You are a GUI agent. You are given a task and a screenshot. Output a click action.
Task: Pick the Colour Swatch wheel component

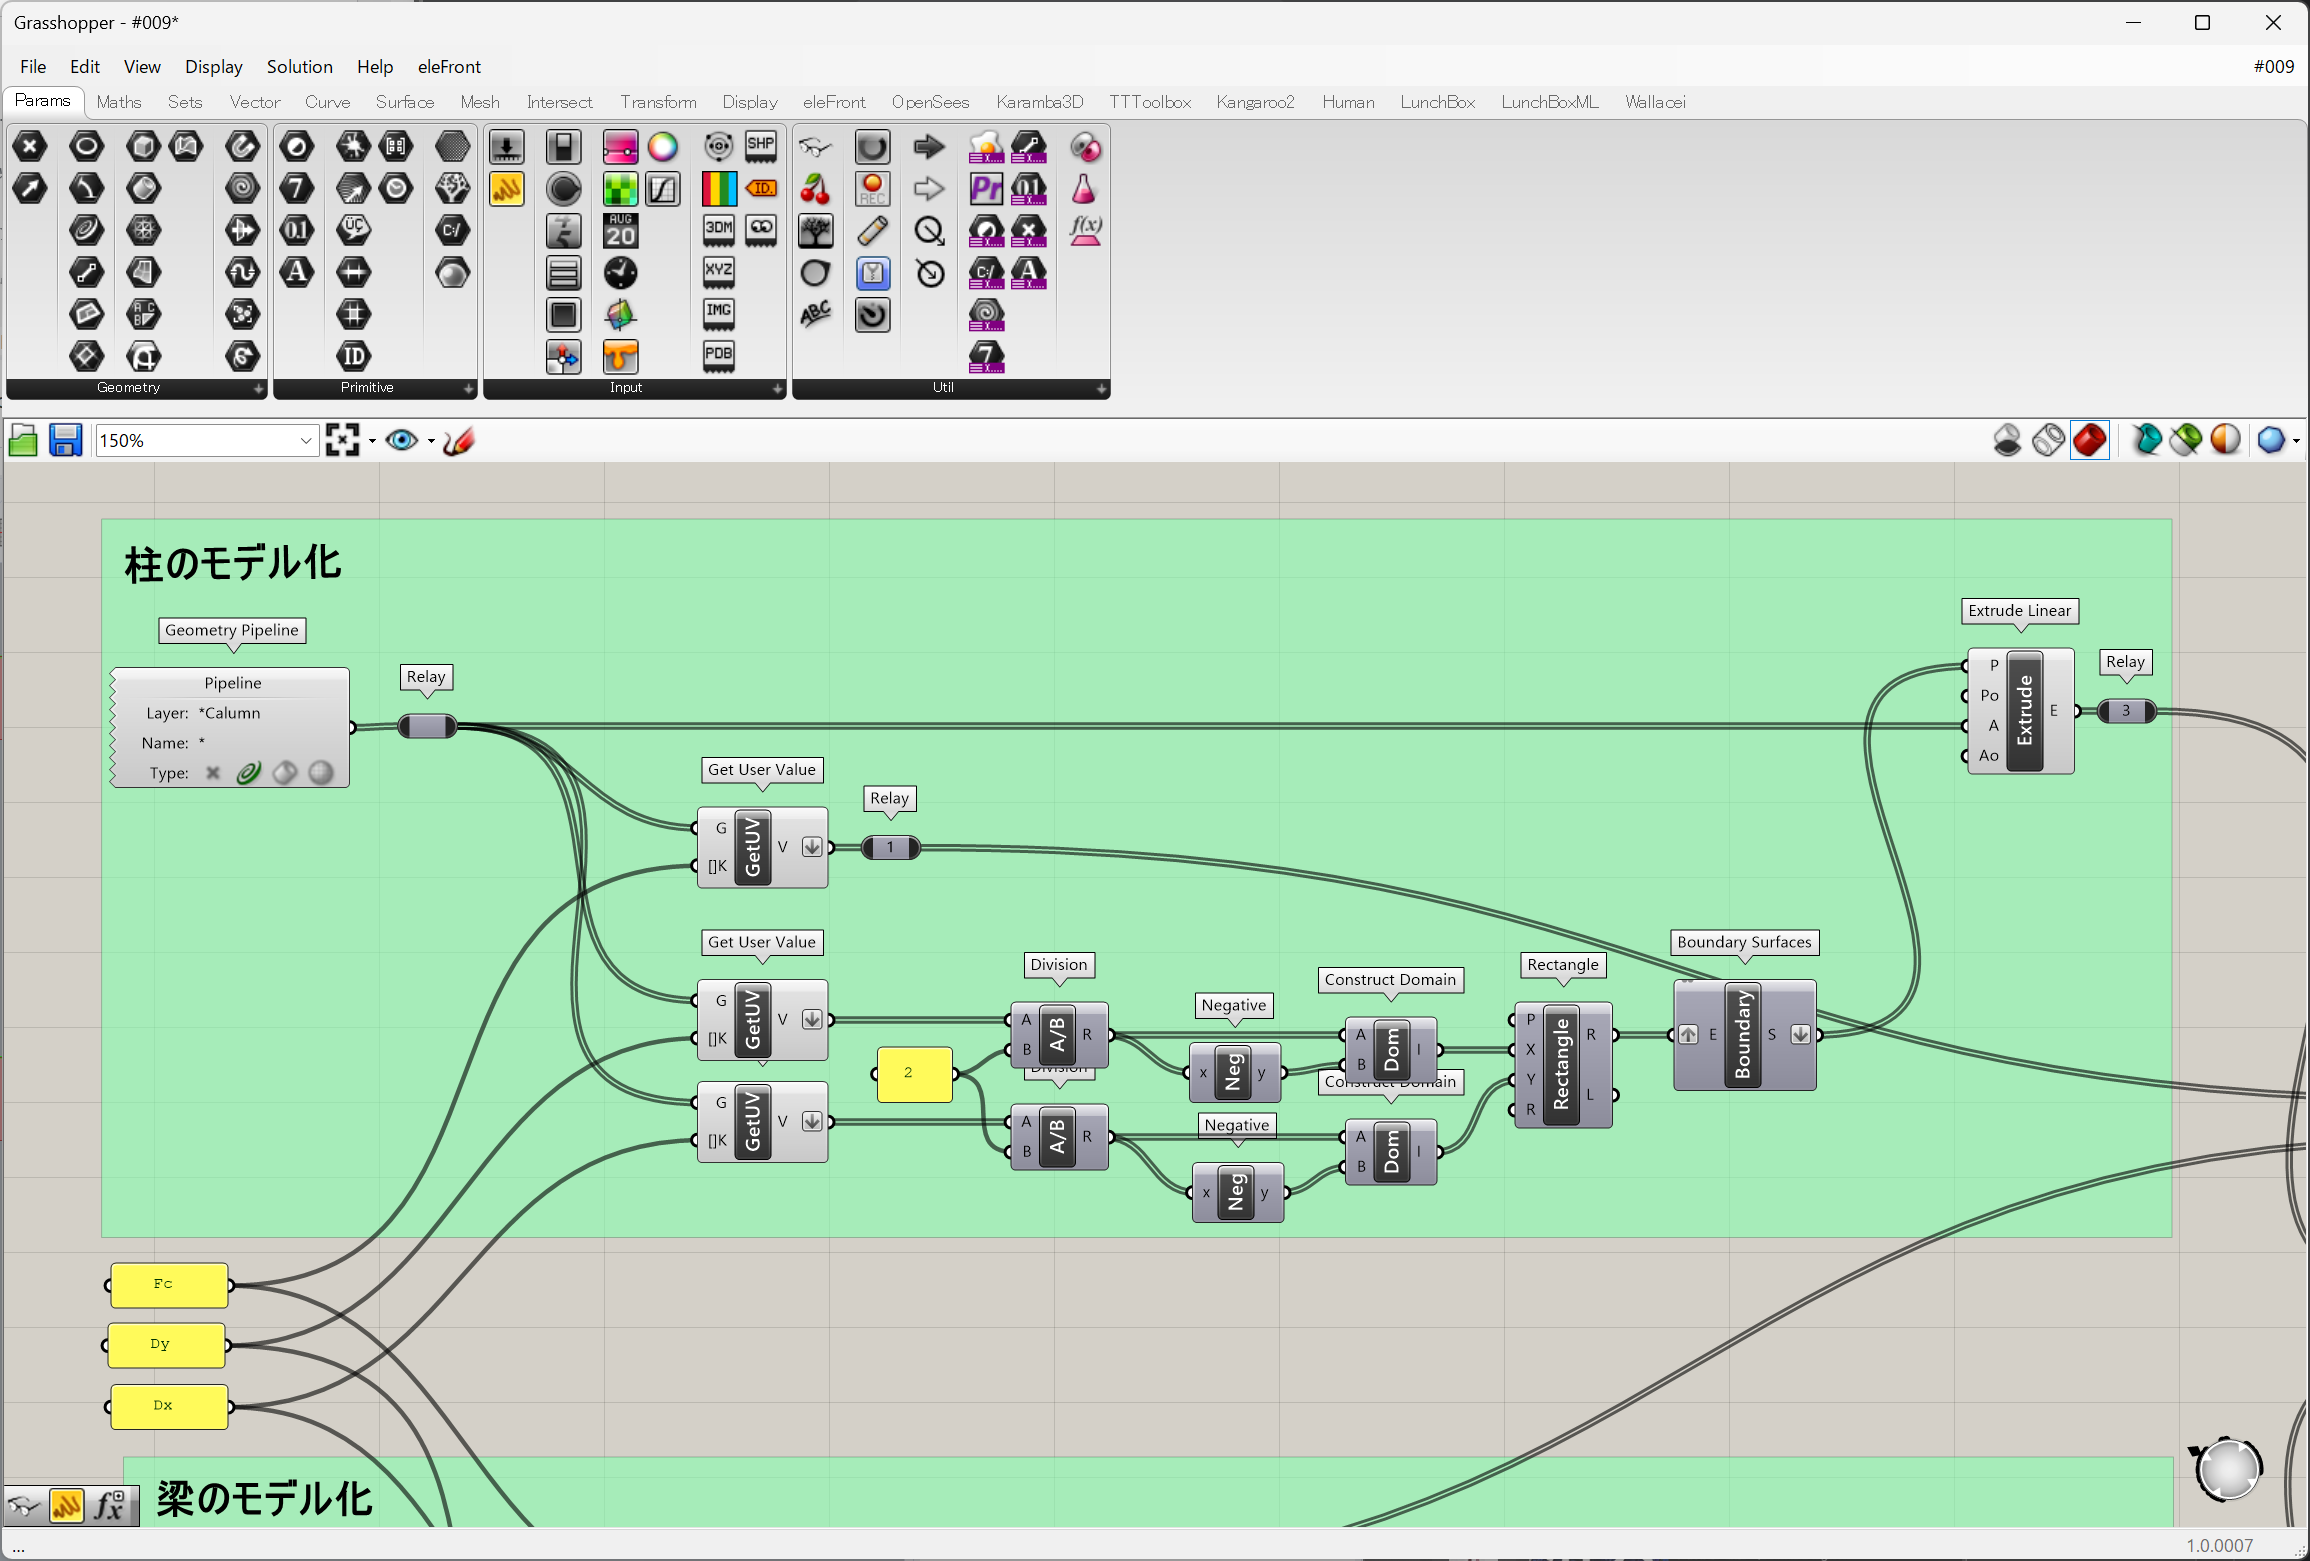point(662,147)
